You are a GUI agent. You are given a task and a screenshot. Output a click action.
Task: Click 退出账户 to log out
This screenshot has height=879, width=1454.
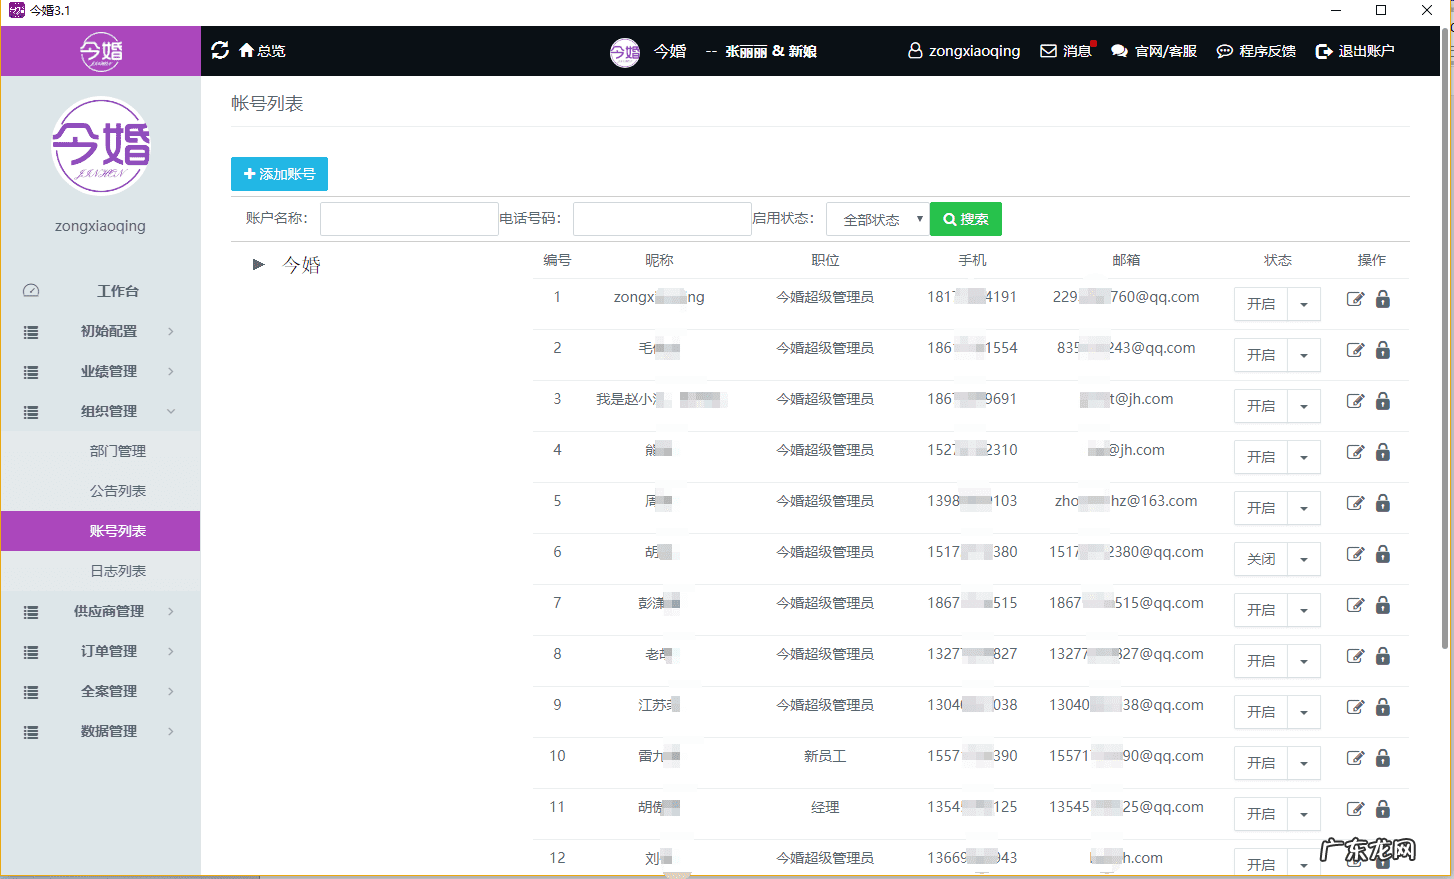click(x=1355, y=51)
